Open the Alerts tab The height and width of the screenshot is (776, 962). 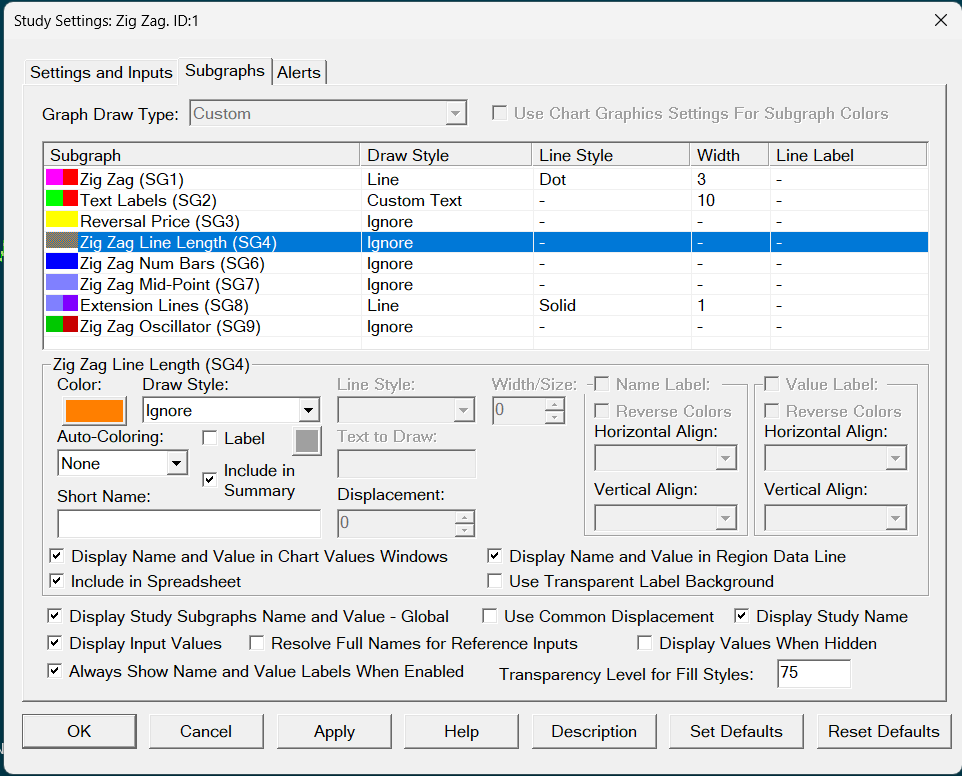pos(299,72)
